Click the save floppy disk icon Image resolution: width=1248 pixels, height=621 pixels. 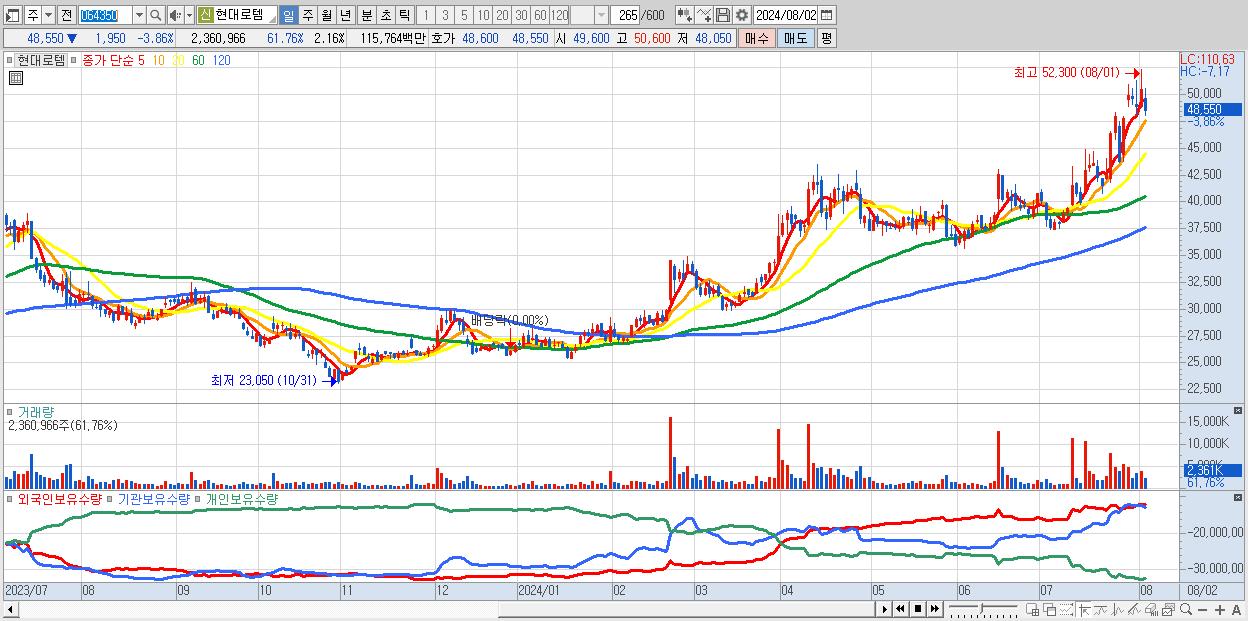point(722,15)
